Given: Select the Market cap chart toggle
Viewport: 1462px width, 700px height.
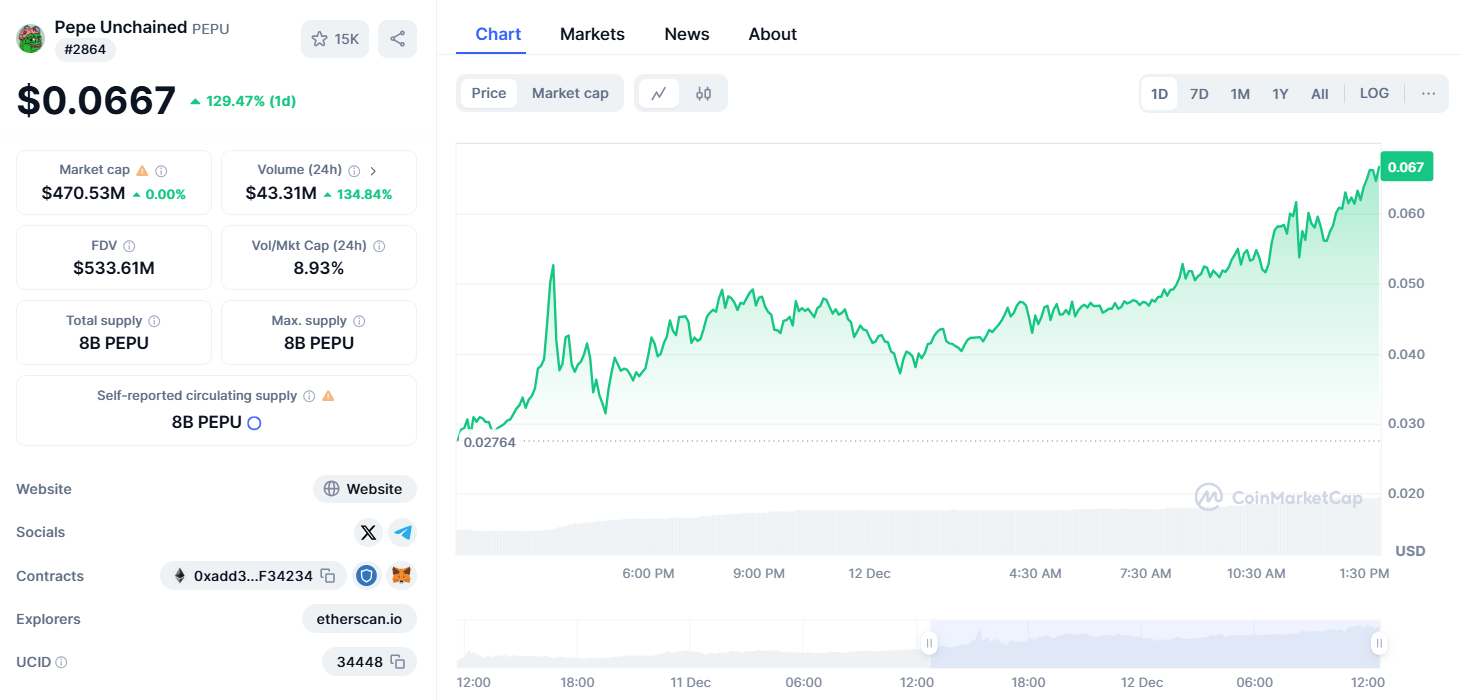Looking at the screenshot, I should pos(570,93).
